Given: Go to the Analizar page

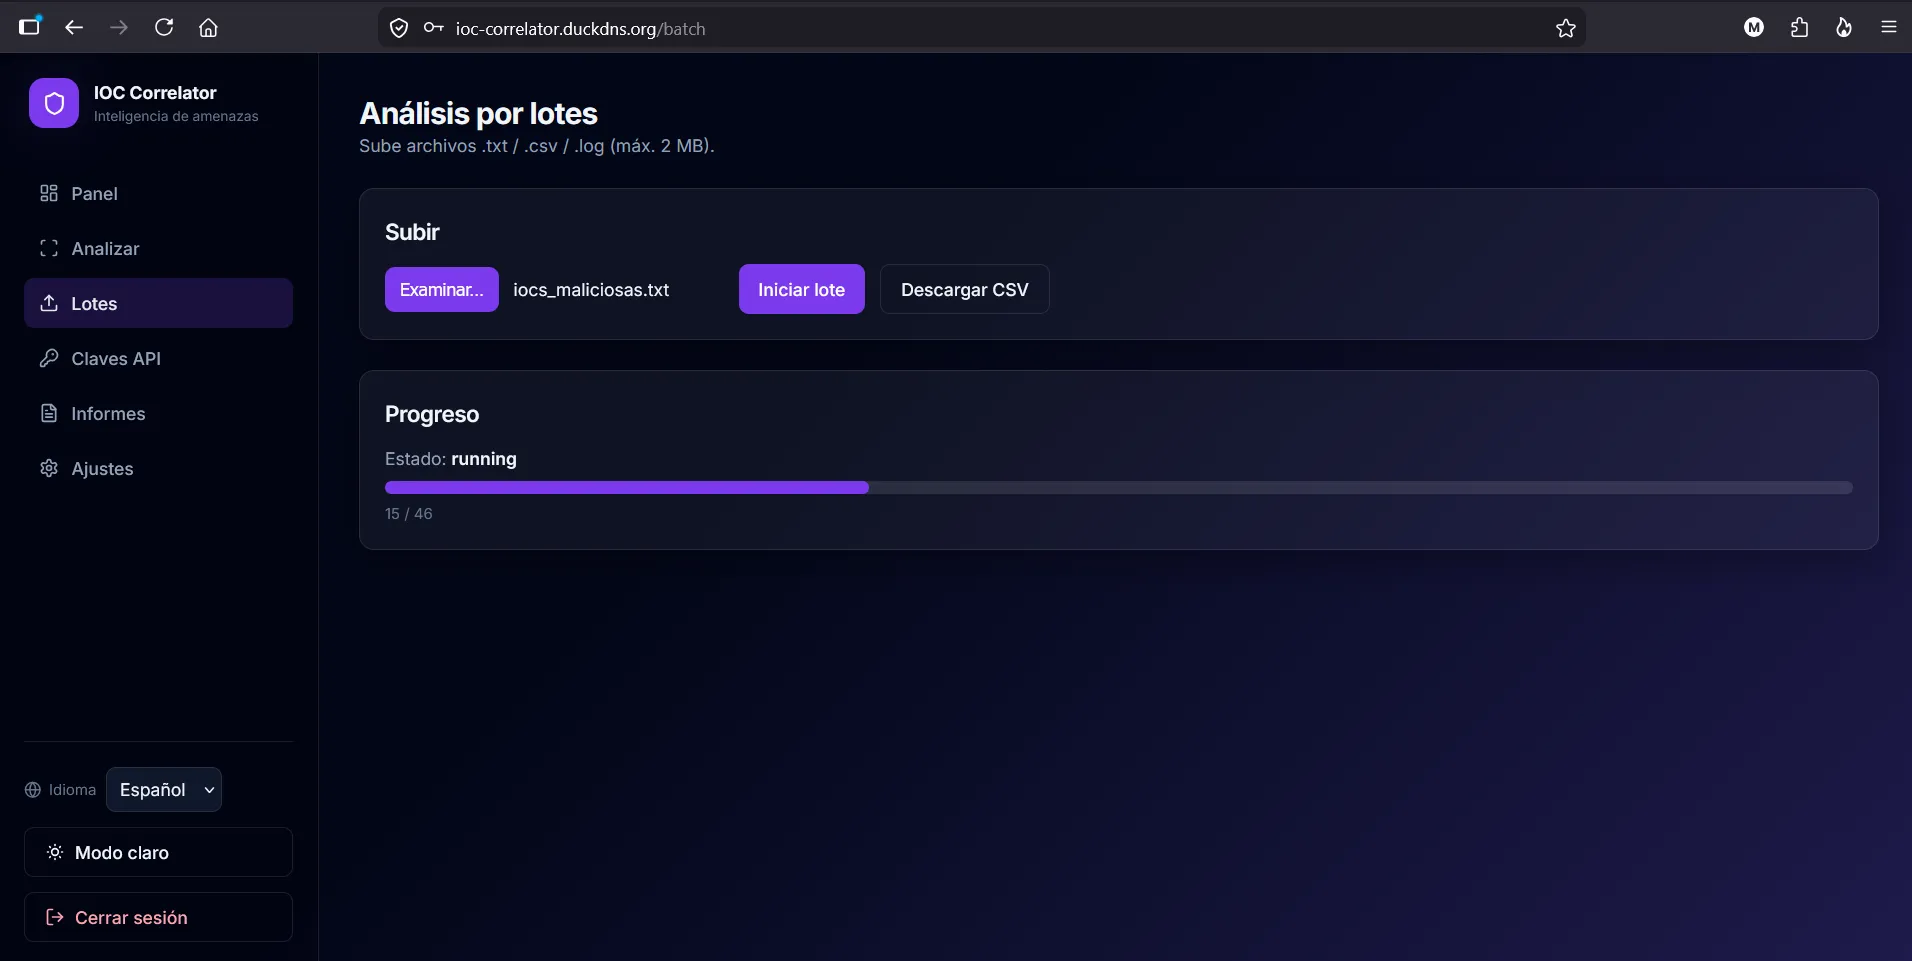Looking at the screenshot, I should 158,248.
